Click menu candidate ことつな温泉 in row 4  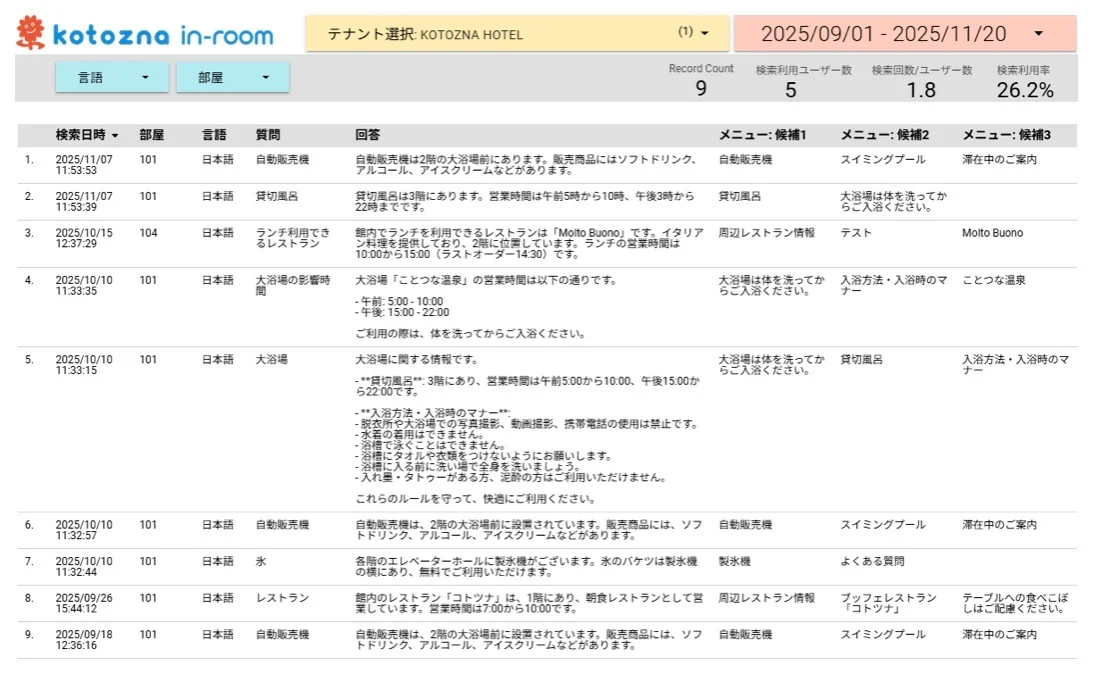pyautogui.click(x=994, y=280)
